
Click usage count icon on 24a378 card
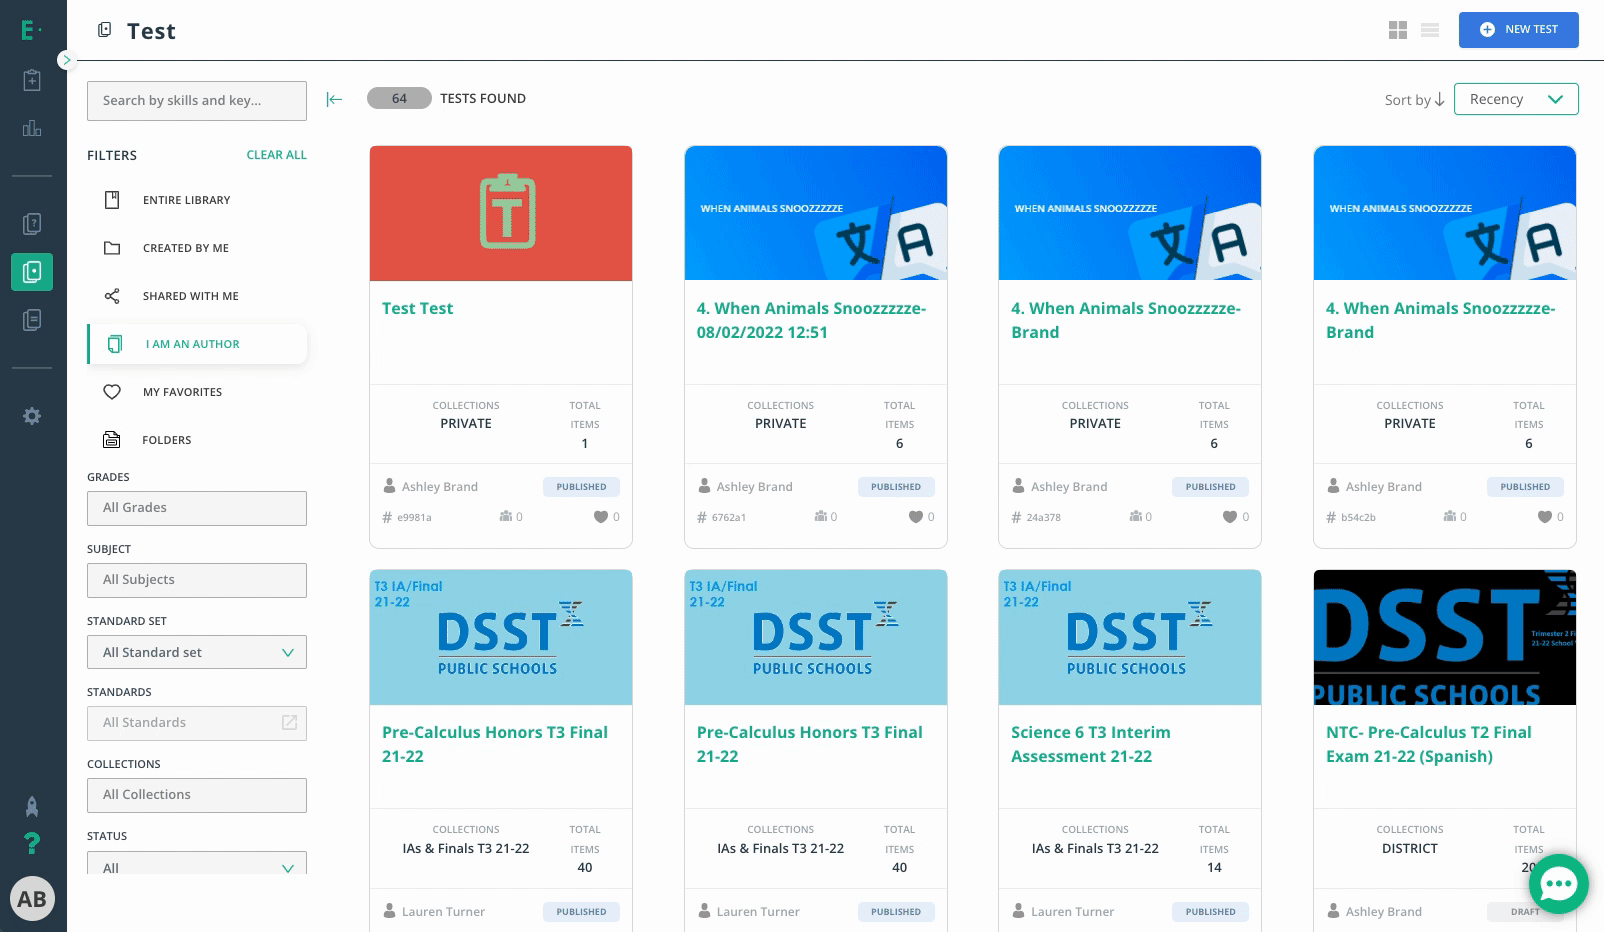[x=1135, y=517]
